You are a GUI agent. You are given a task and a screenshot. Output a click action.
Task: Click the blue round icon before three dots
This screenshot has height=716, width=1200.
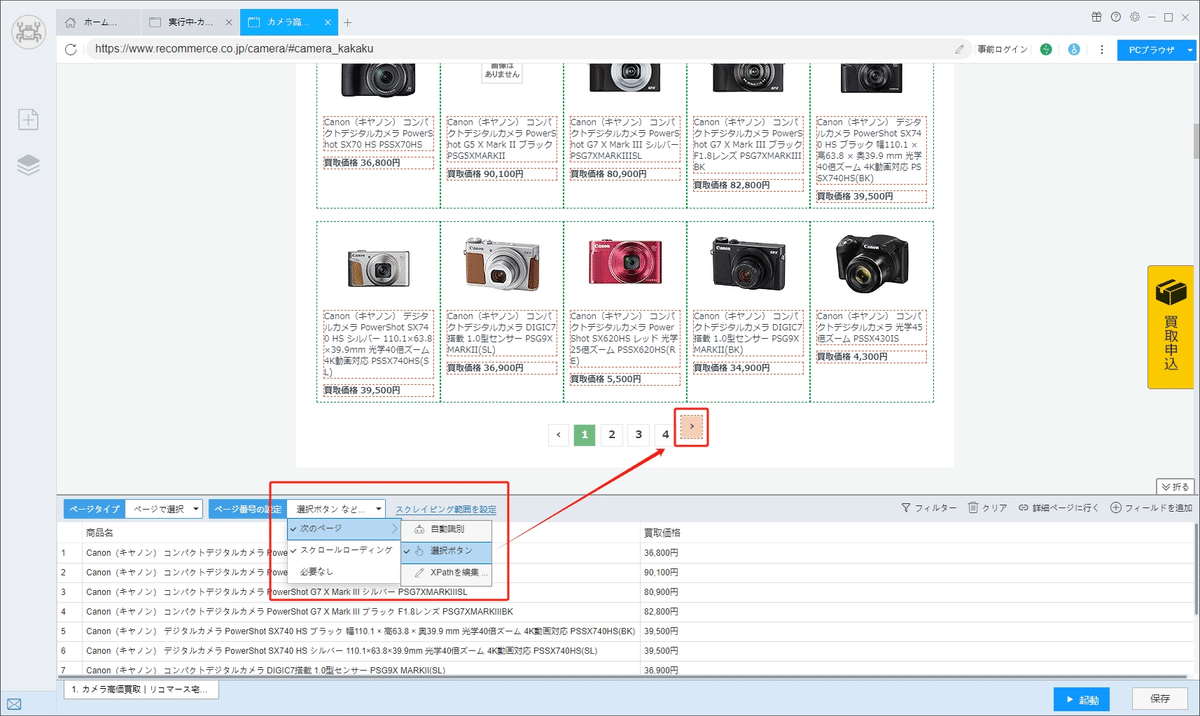[x=1074, y=49]
